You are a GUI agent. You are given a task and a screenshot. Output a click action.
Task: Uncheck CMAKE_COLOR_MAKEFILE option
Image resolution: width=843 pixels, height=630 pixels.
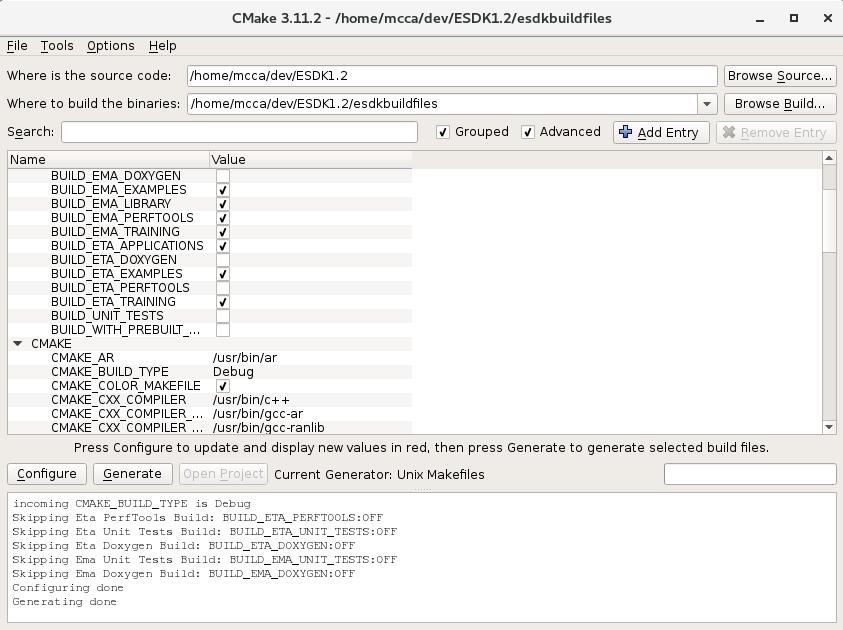coord(223,385)
